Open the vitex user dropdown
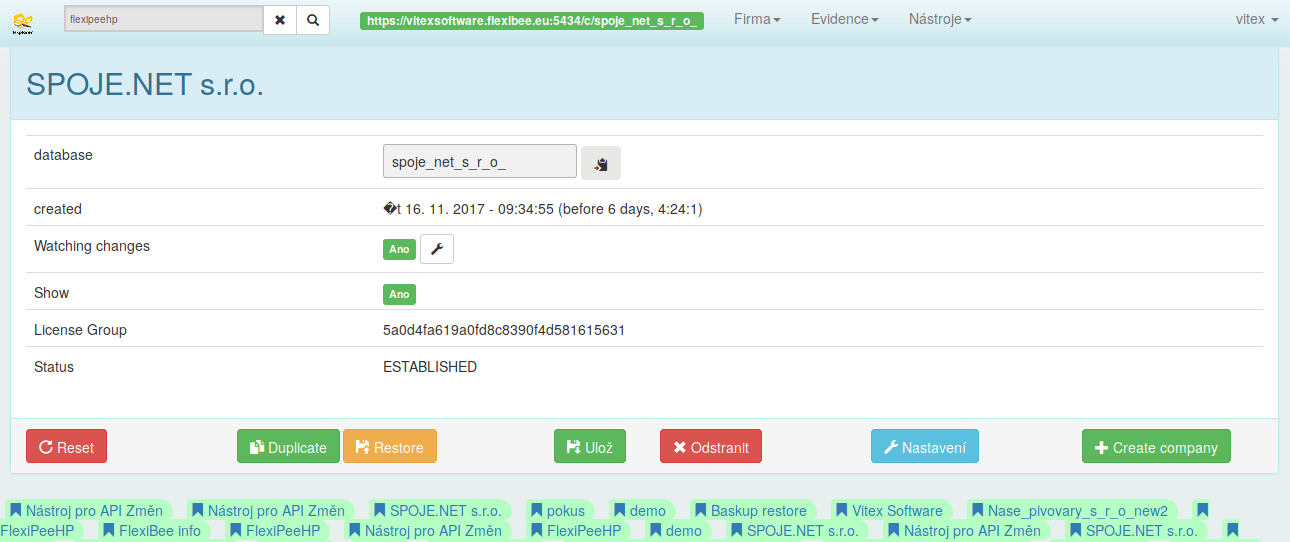The image size is (1290, 542). tap(1257, 19)
